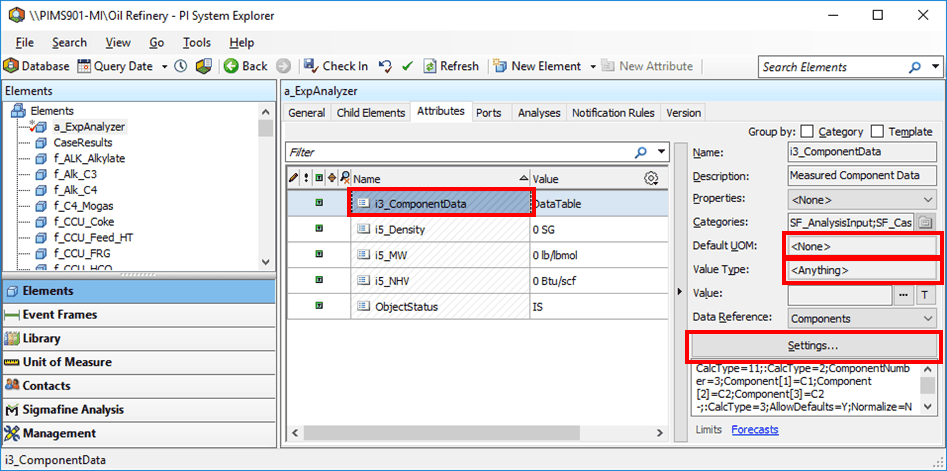Click the Refresh toolbar button
Screen dimensions: 947x471
451,66
